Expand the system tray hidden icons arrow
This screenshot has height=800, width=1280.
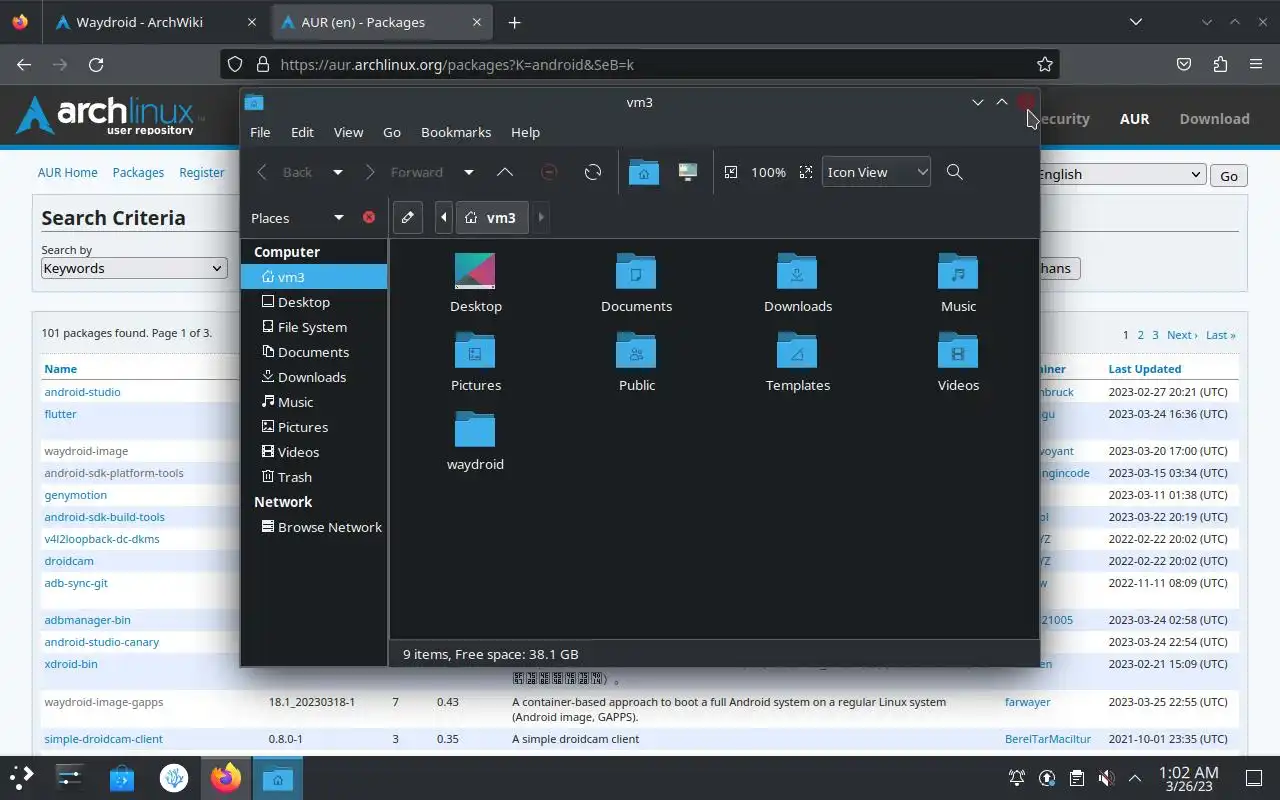(x=1135, y=778)
